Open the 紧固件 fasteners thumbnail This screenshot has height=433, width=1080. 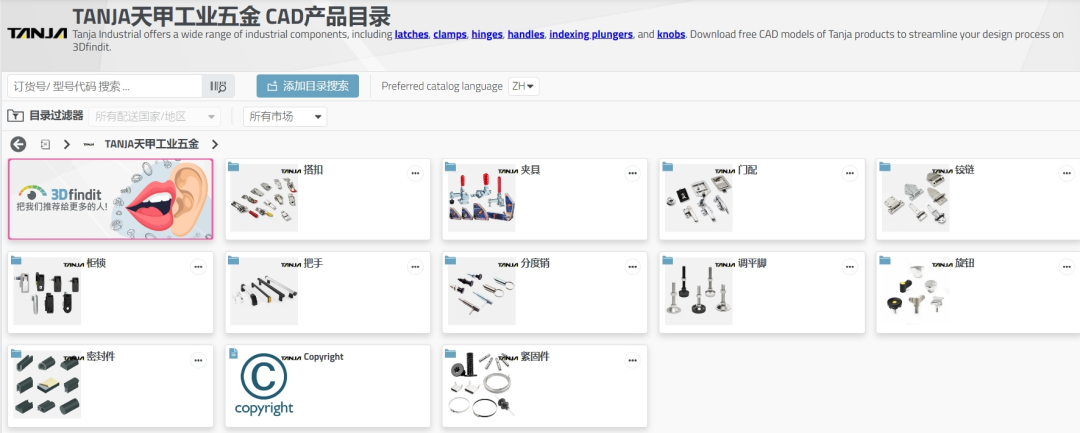click(x=481, y=384)
